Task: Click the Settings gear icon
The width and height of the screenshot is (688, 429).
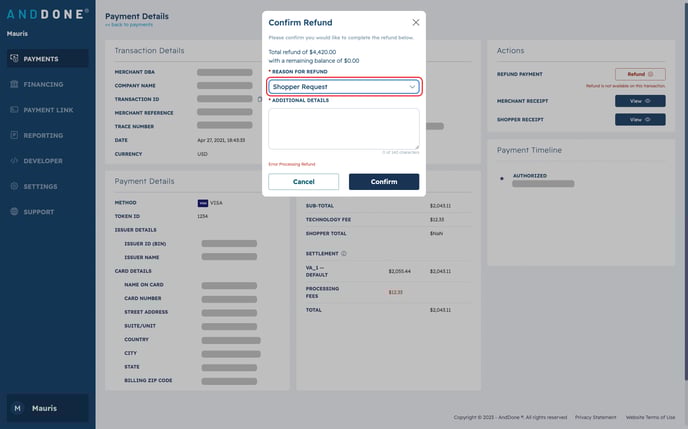Action: click(15, 186)
